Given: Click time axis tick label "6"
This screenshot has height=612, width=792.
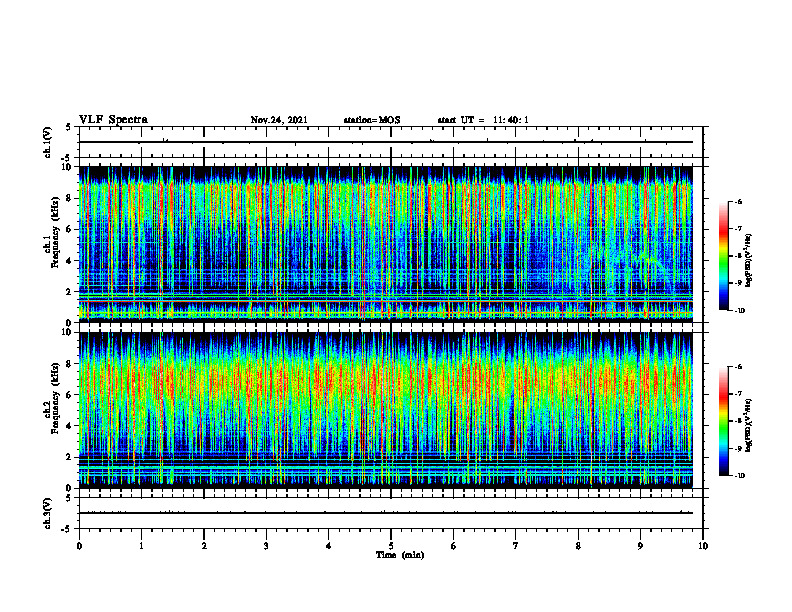Looking at the screenshot, I should [454, 546].
